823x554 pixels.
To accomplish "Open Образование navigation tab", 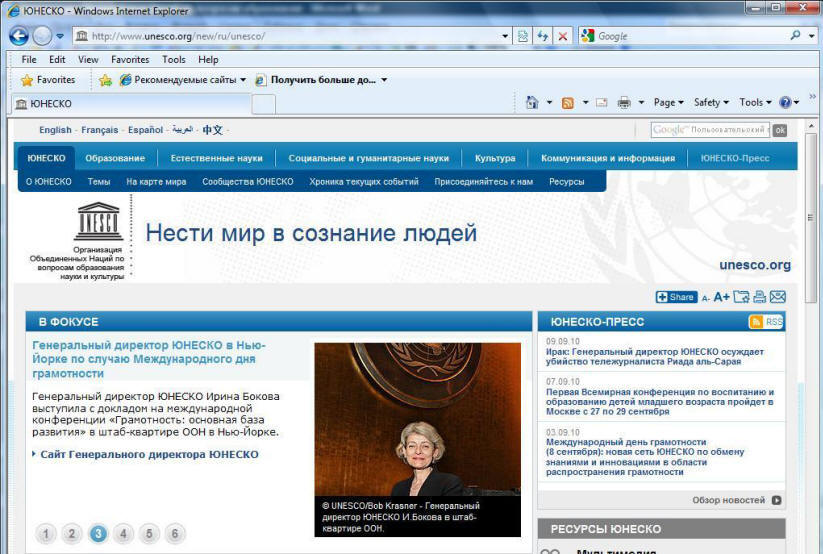I will pyautogui.click(x=115, y=158).
